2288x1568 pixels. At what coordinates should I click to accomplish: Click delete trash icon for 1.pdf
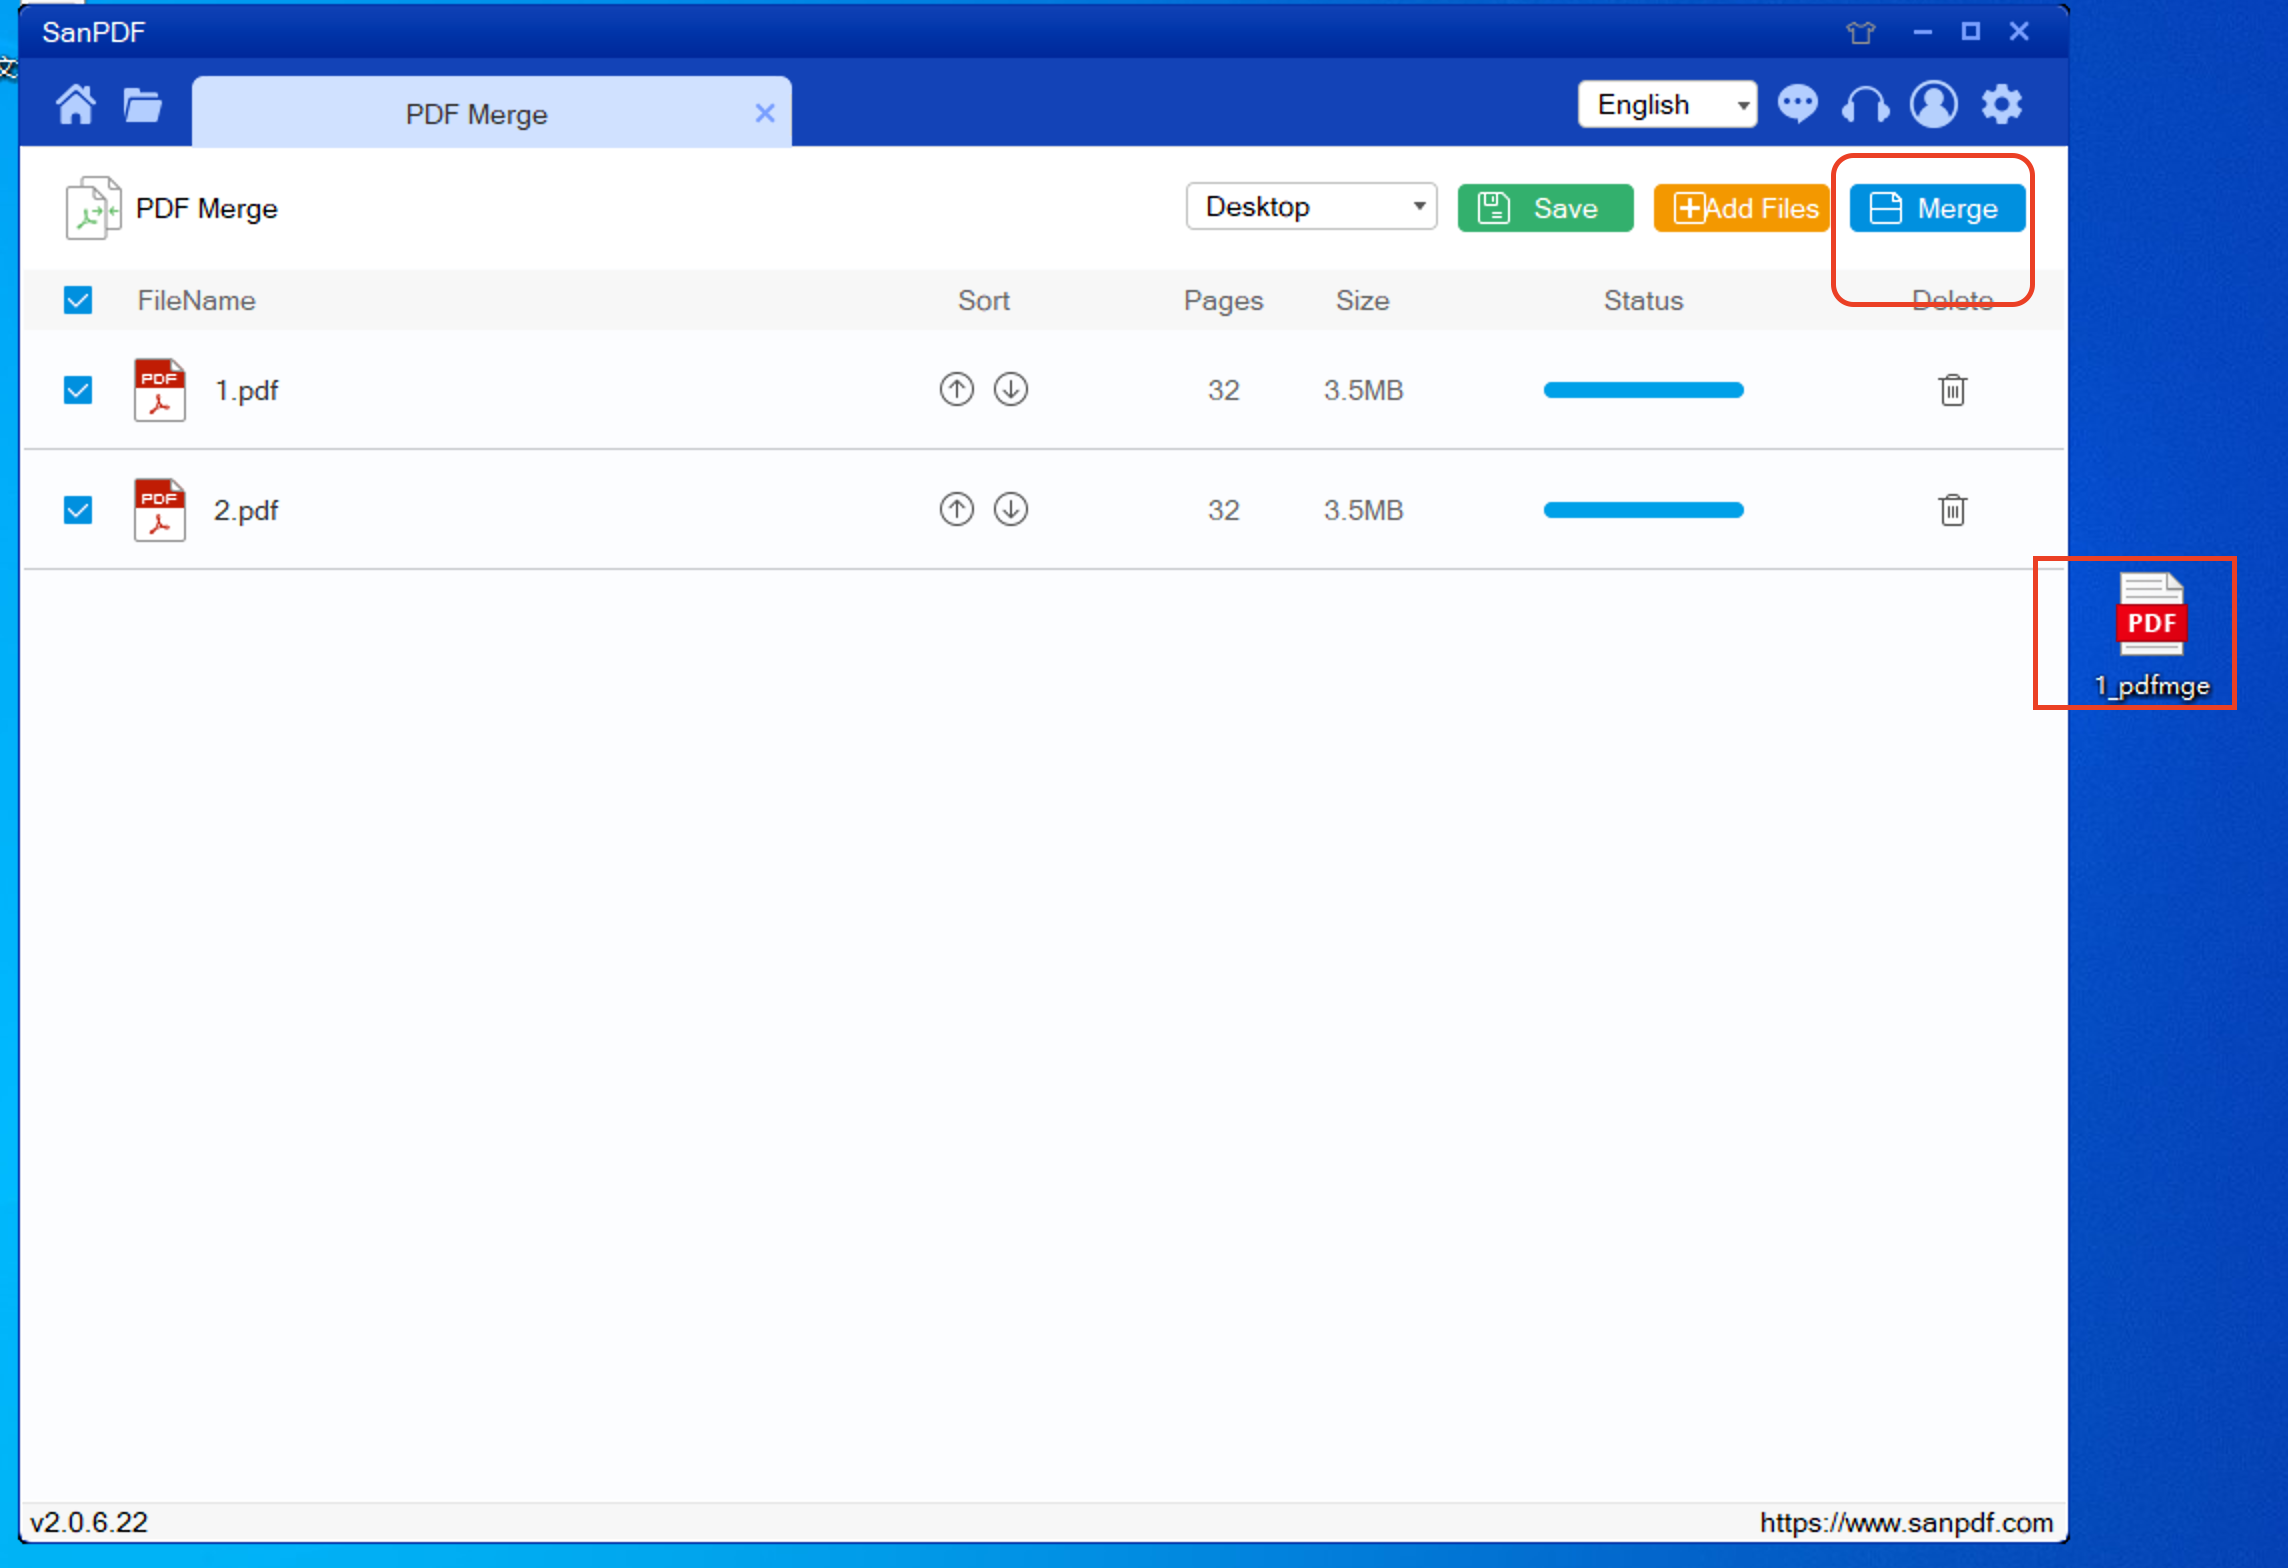point(1951,388)
